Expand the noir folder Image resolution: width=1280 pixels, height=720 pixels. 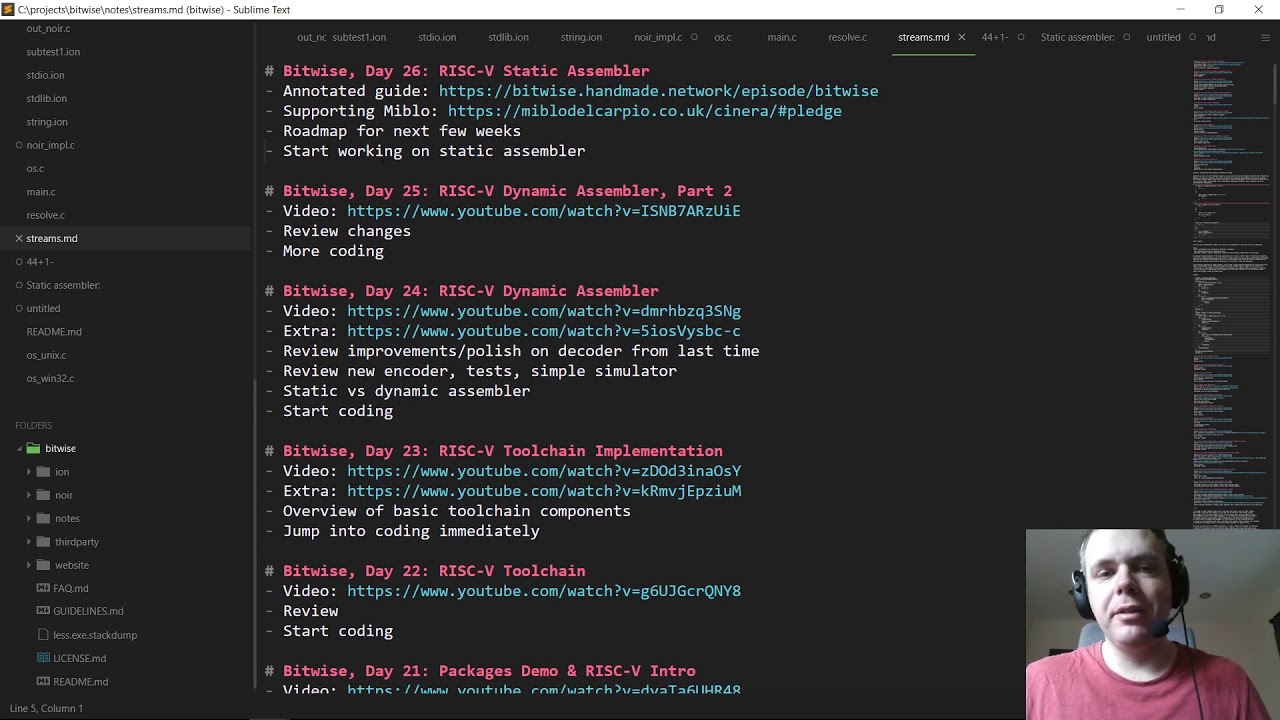29,495
